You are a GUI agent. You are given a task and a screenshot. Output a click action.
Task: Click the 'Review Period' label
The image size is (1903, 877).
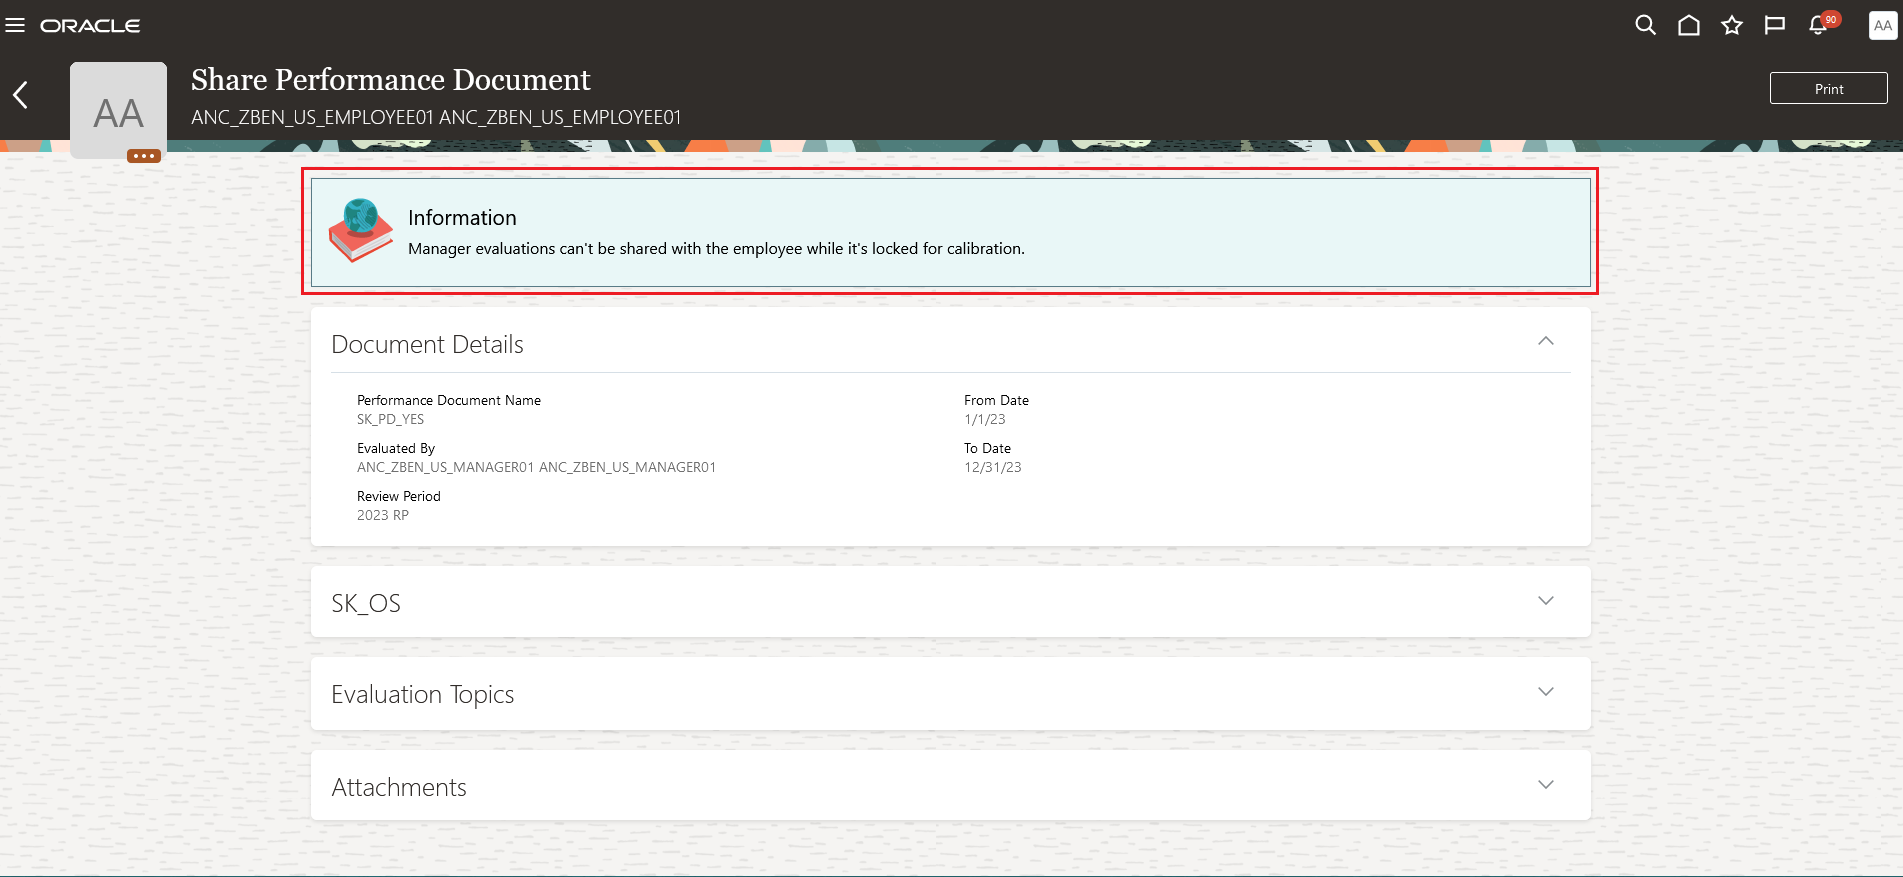[399, 496]
